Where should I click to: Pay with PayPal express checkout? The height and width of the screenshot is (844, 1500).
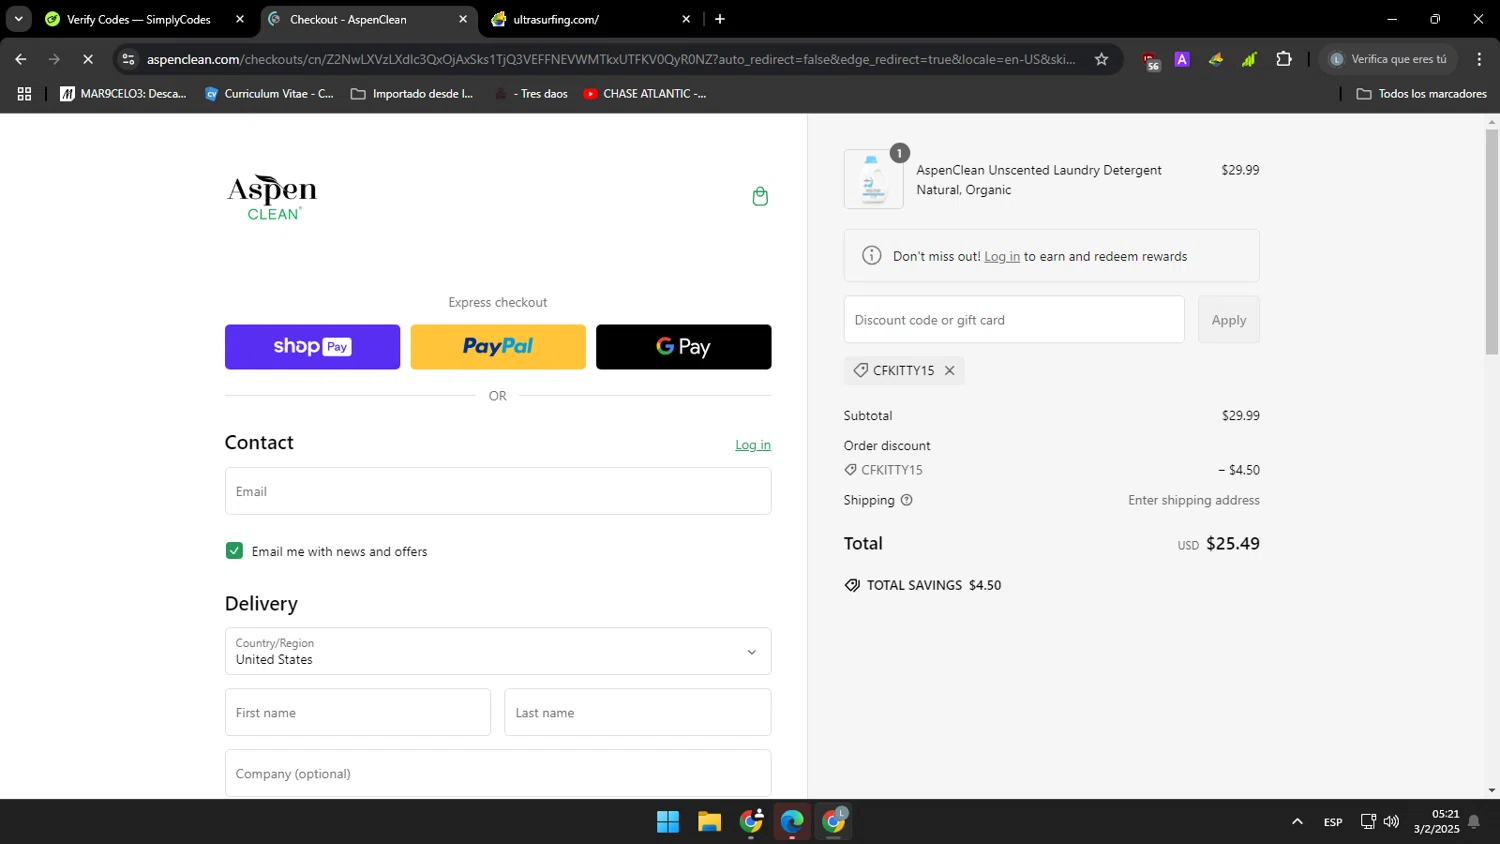point(498,347)
